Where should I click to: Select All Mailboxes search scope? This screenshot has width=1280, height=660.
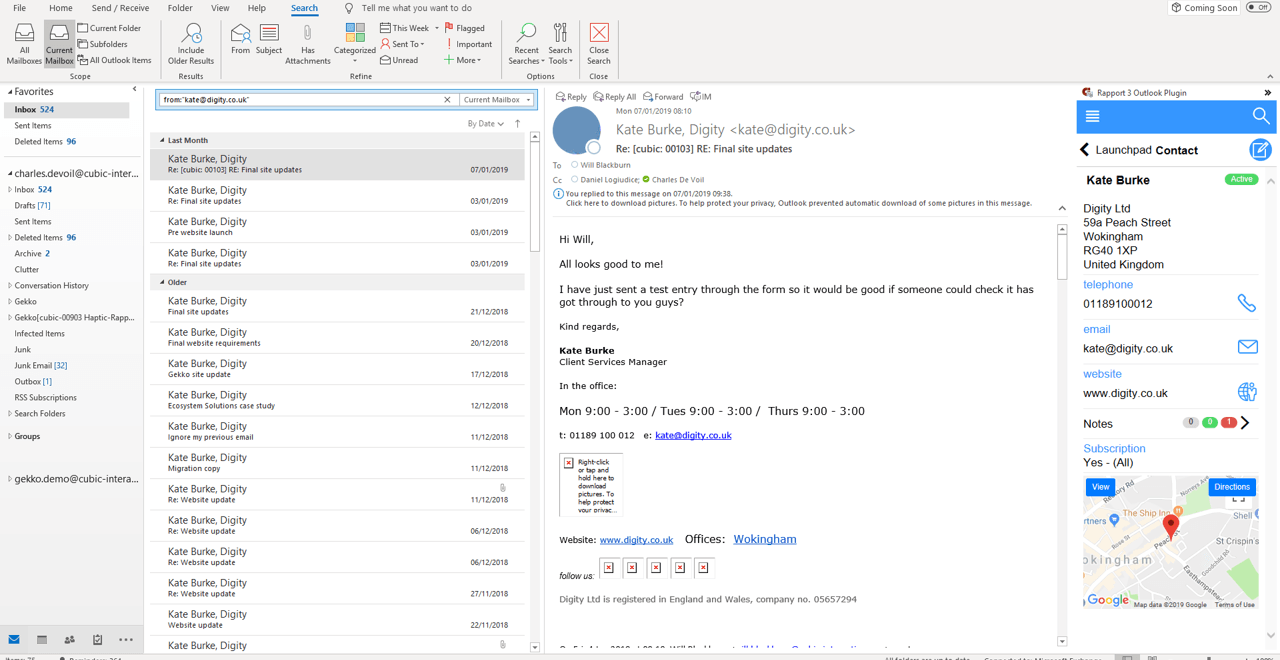coord(24,45)
